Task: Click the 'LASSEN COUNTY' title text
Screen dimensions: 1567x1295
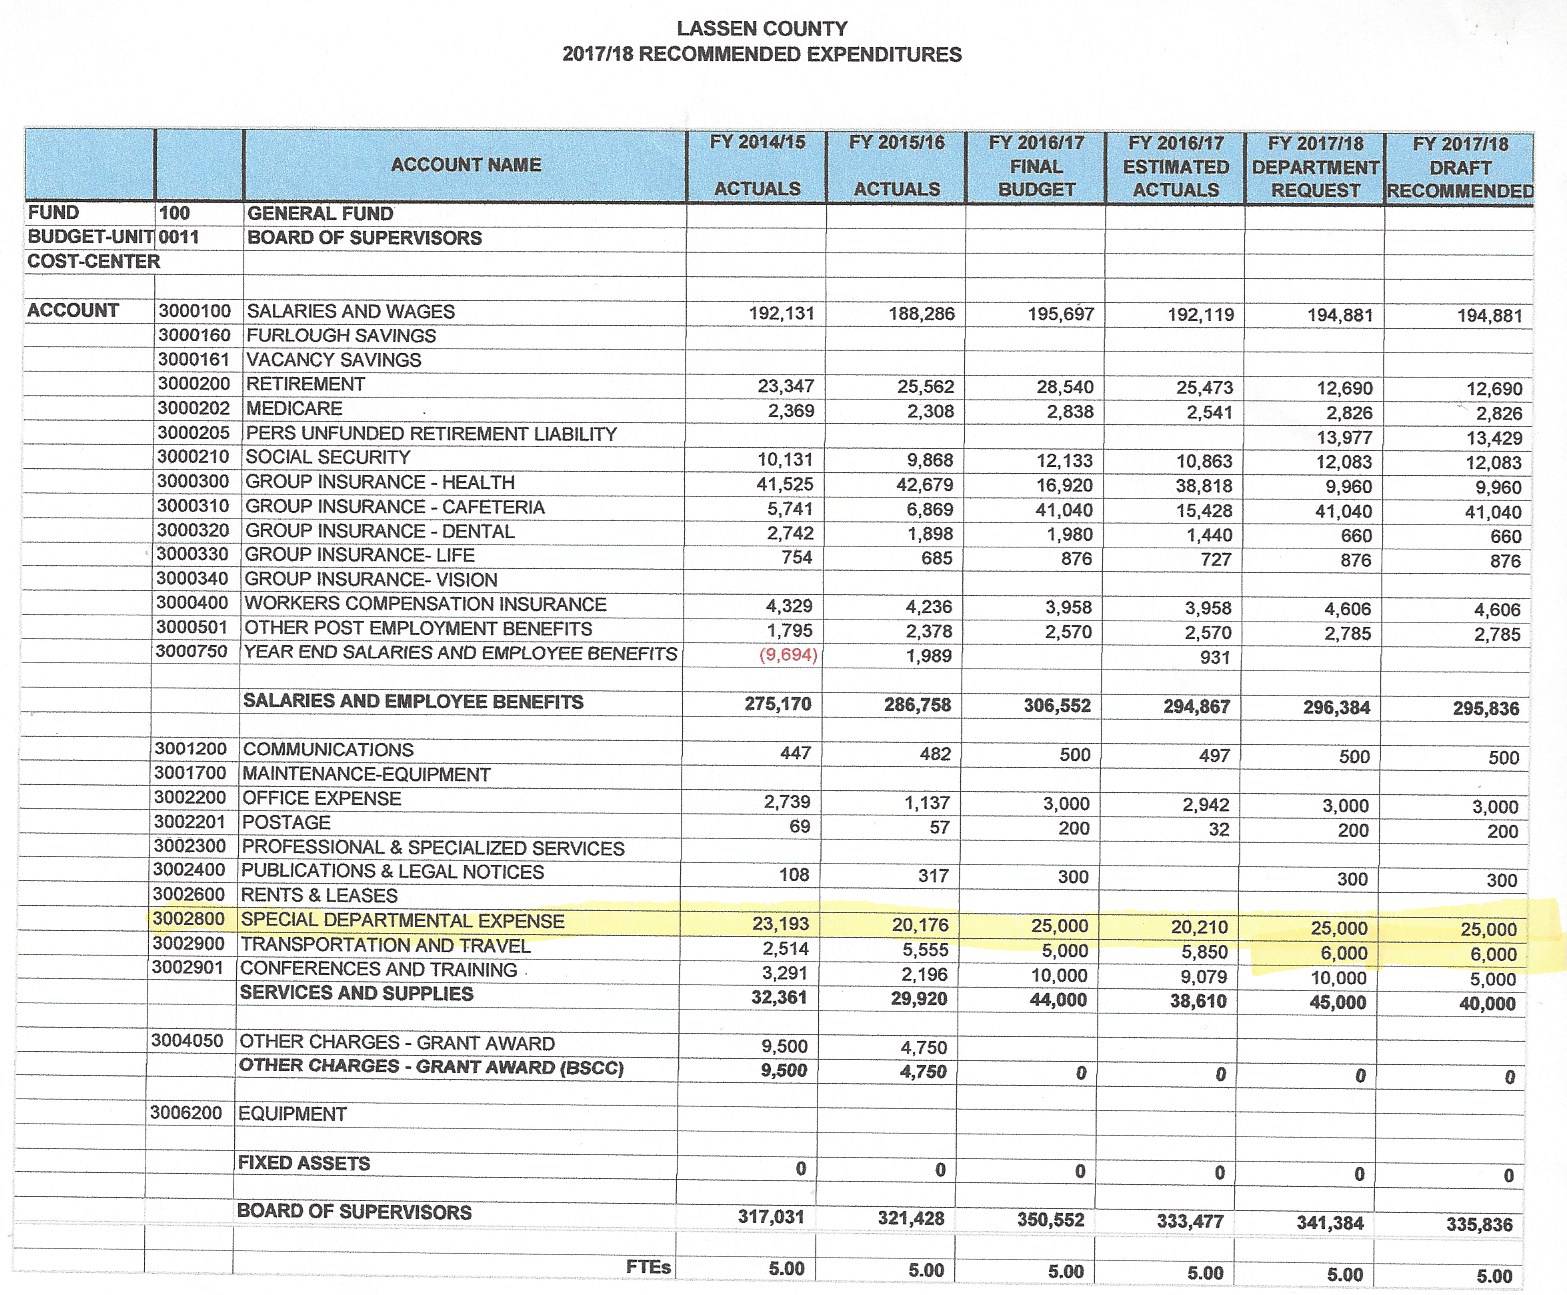Action: (762, 29)
